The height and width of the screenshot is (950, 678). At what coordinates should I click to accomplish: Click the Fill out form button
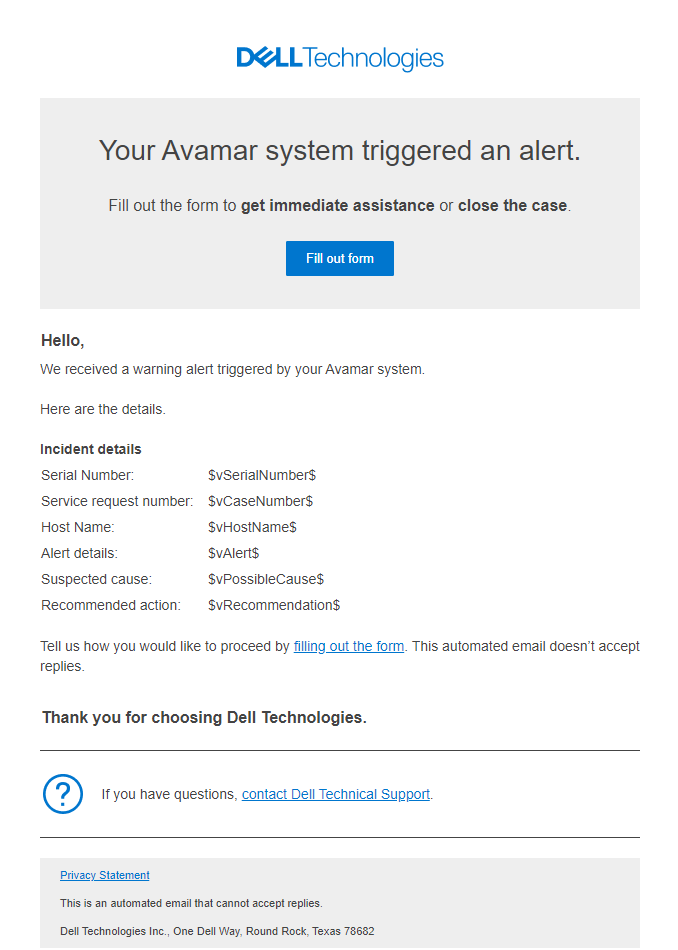(x=339, y=258)
